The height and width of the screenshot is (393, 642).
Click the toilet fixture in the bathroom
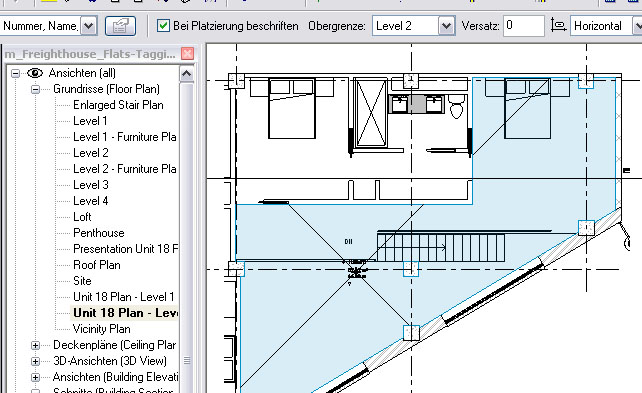[456, 106]
